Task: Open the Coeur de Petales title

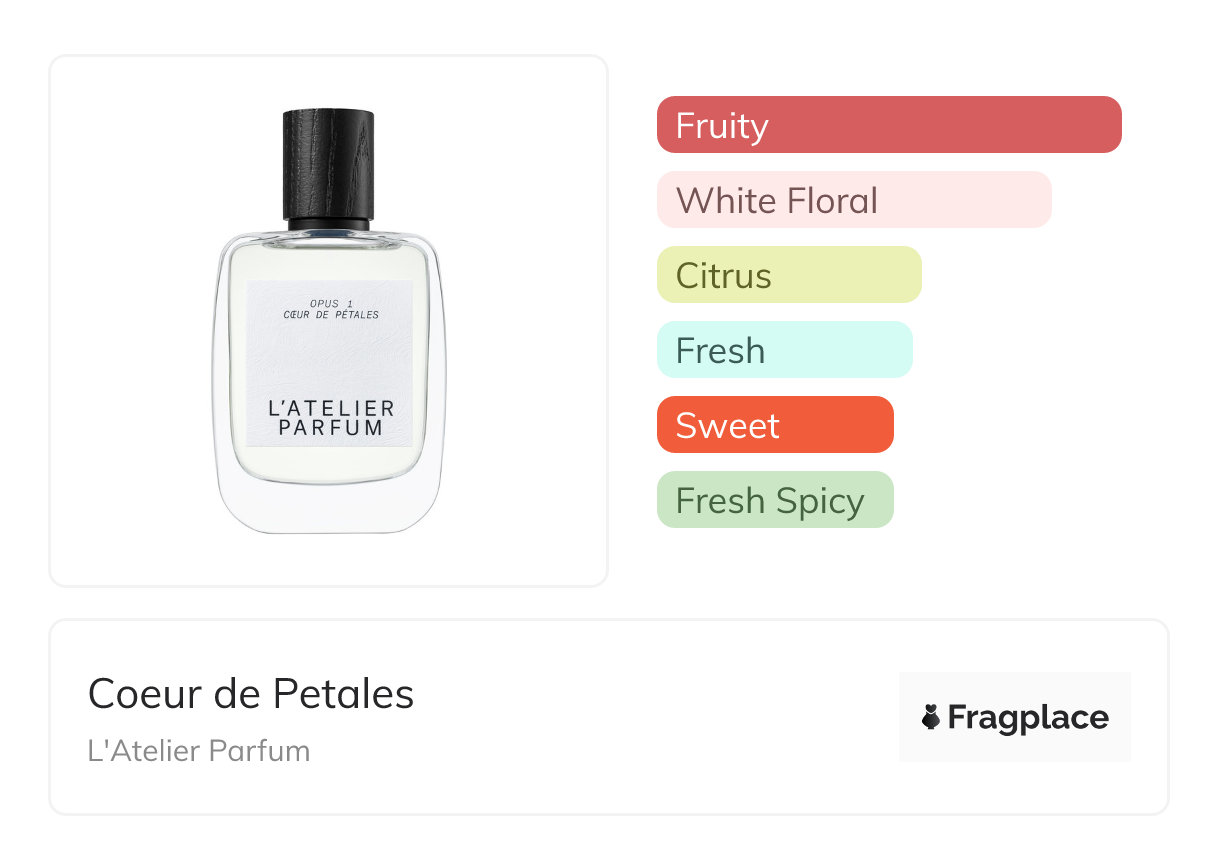Action: click(x=250, y=694)
